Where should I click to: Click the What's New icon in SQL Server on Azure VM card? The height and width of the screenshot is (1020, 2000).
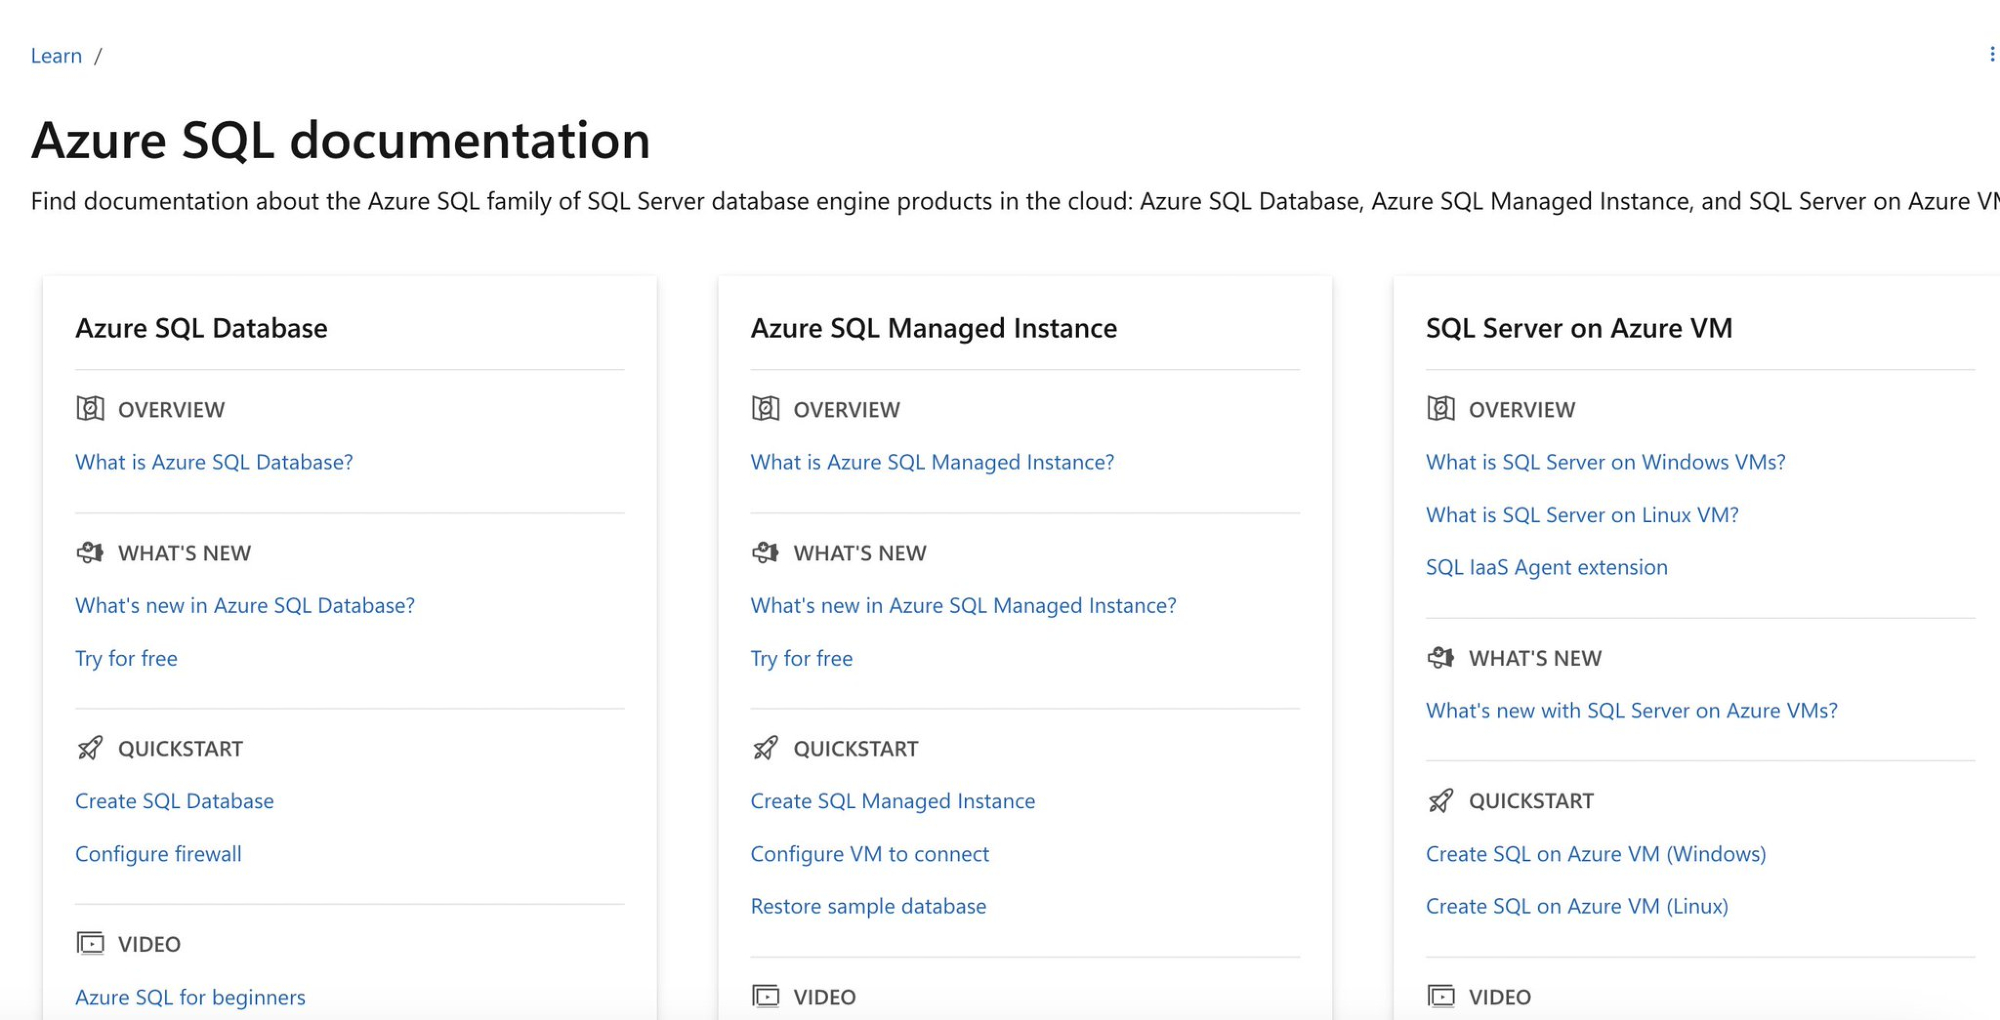click(x=1440, y=657)
